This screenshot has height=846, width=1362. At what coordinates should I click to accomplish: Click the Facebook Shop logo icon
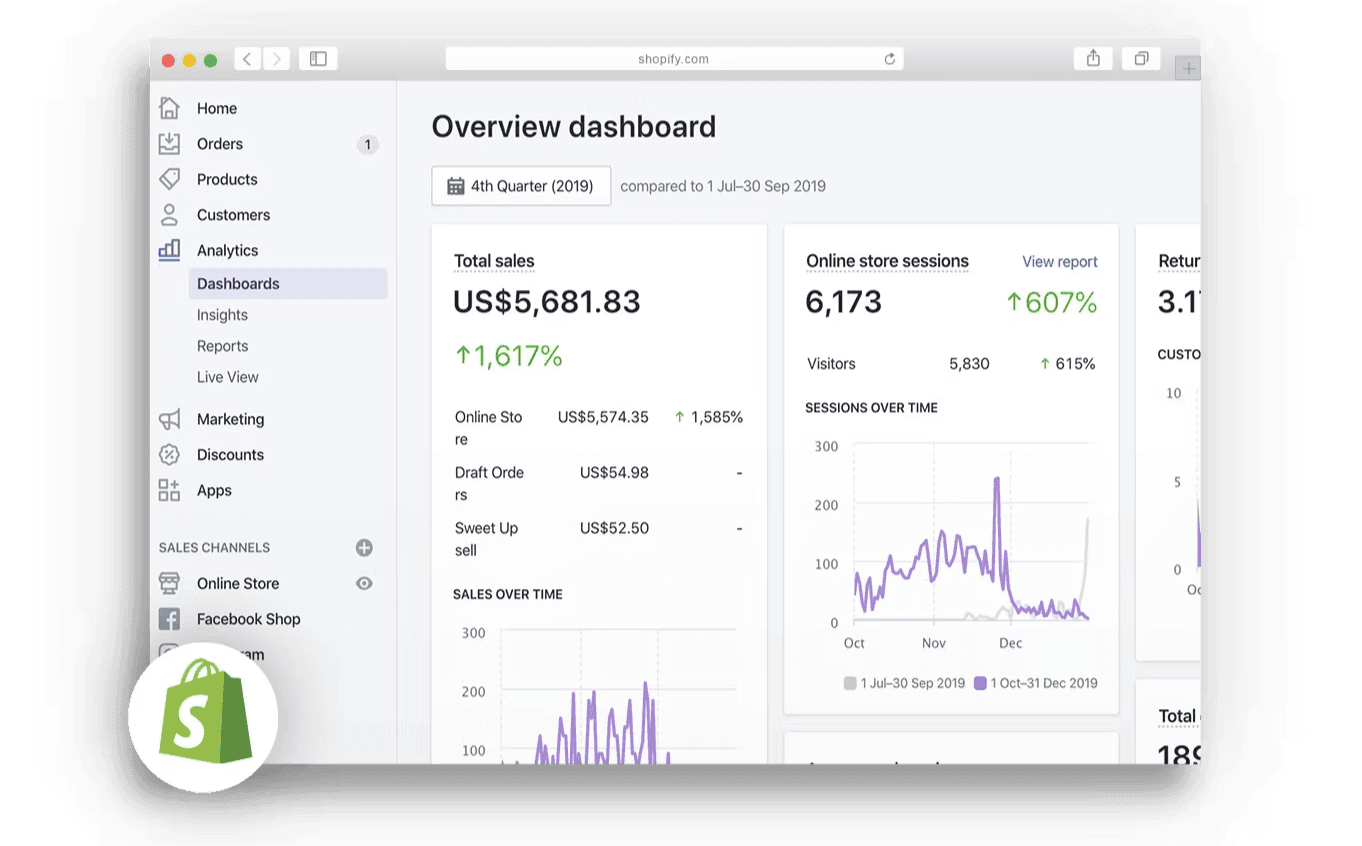tap(169, 619)
